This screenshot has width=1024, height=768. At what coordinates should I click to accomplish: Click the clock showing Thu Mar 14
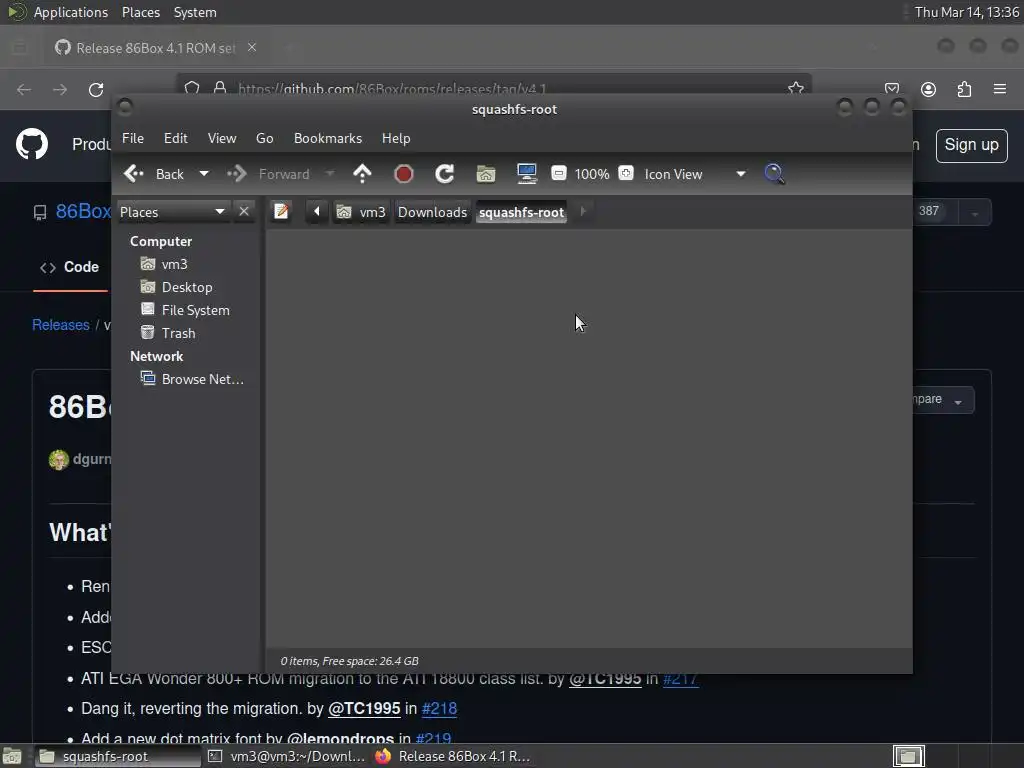[x=966, y=12]
